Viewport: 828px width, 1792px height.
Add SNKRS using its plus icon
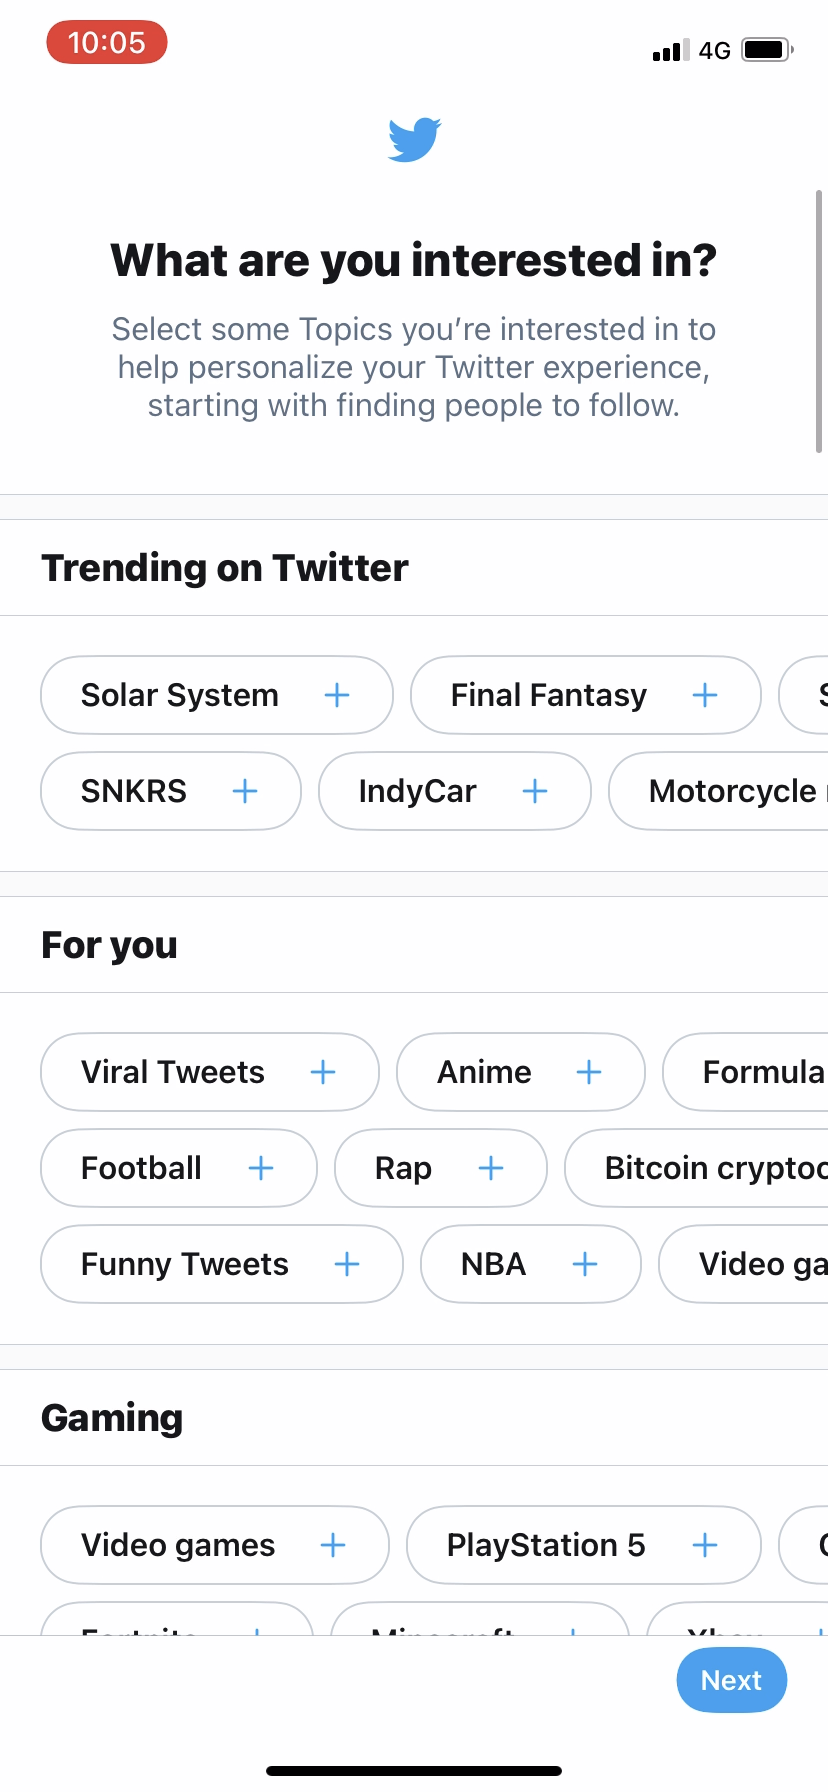244,791
